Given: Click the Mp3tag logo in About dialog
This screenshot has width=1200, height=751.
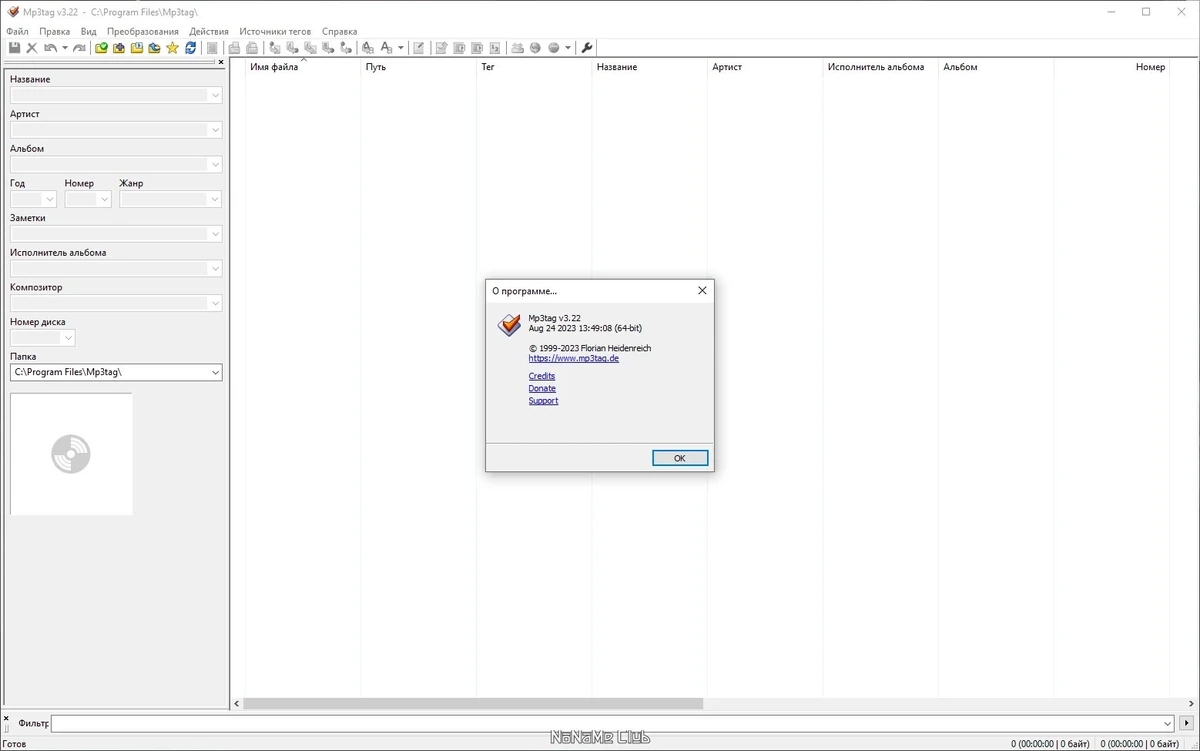Looking at the screenshot, I should [509, 325].
